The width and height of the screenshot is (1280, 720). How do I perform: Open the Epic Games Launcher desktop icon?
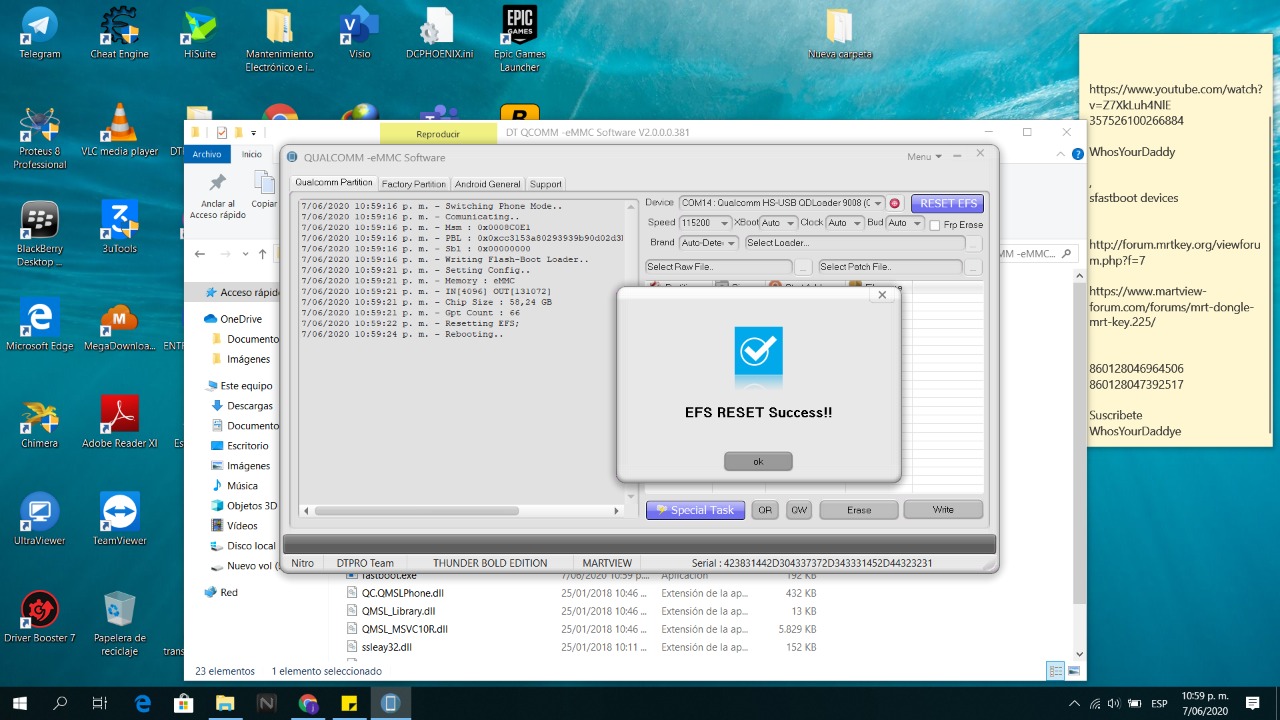[519, 39]
